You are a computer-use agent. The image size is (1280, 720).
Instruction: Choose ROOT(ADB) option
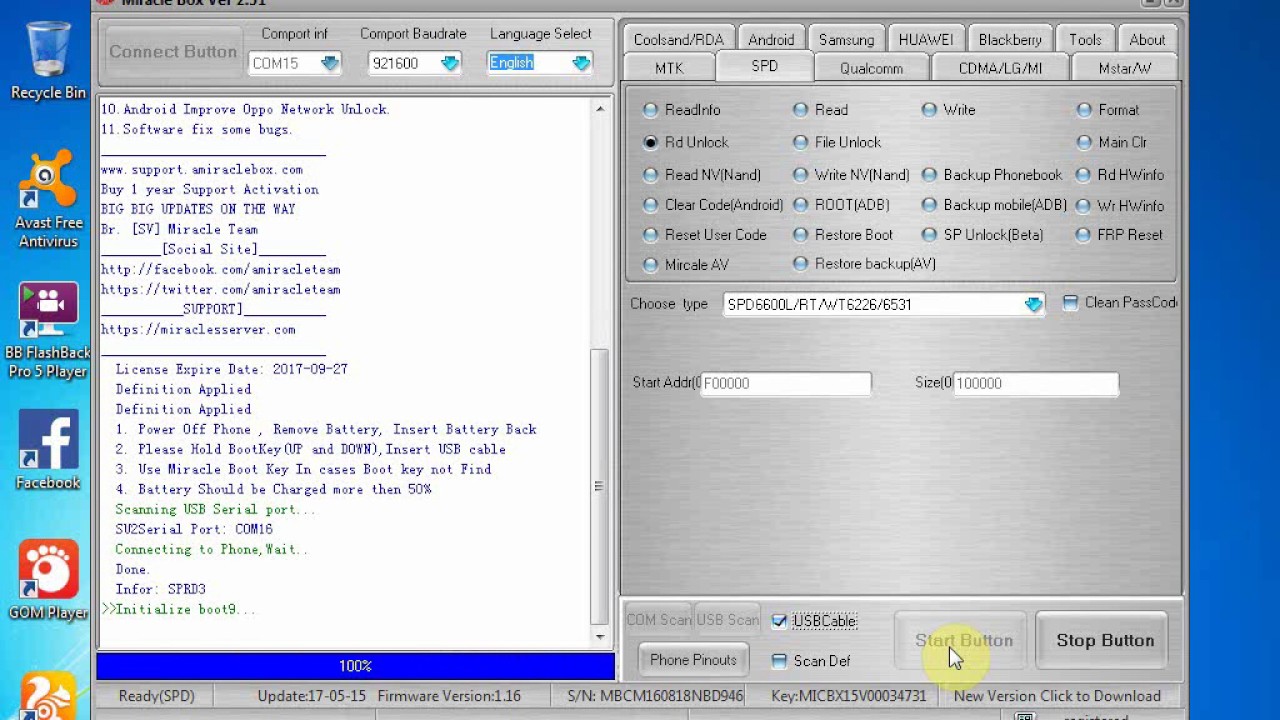coord(841,205)
